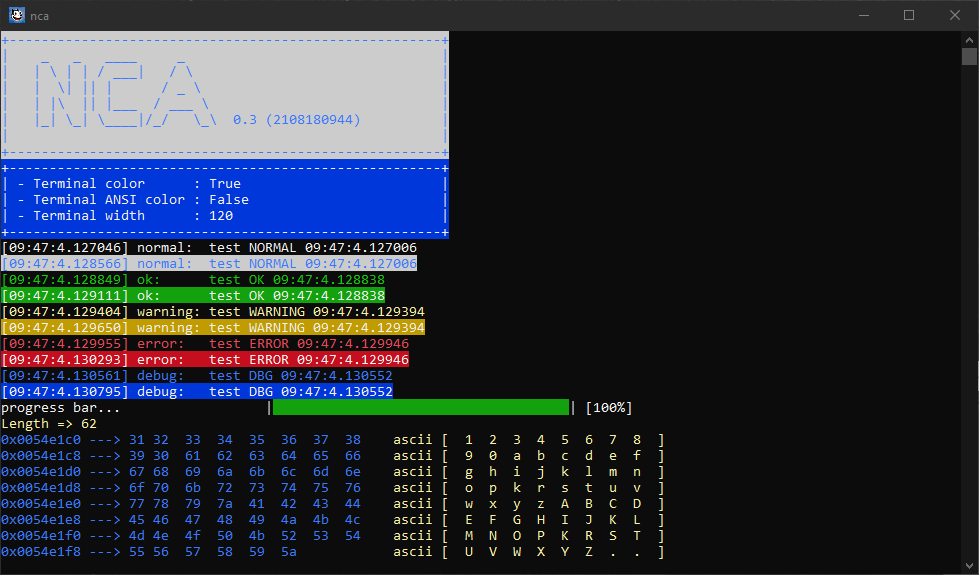Click the green-highlighted 'test OK' log line
The height and width of the screenshot is (575, 979).
point(193,296)
